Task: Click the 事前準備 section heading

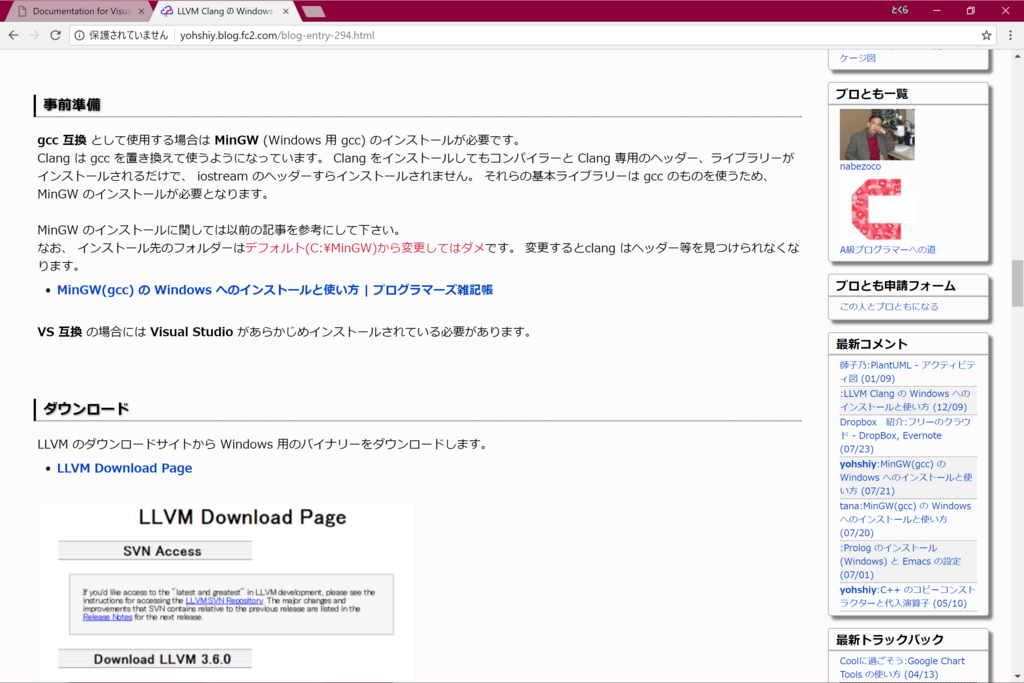Action: coord(72,104)
